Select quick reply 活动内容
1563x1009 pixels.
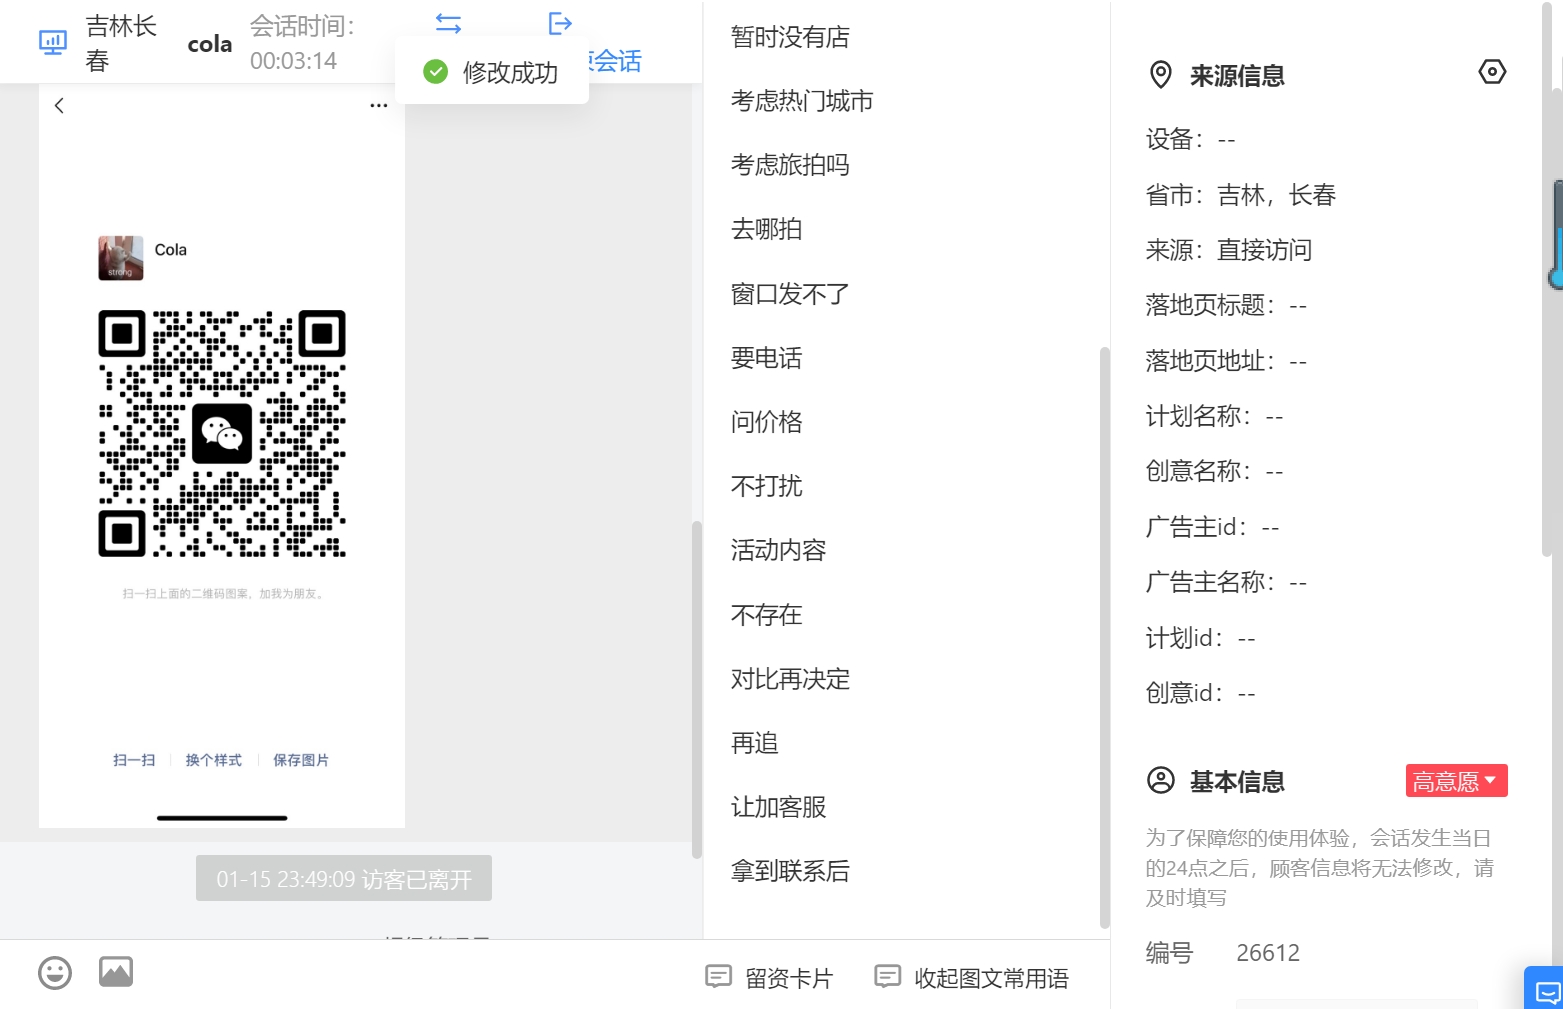point(778,550)
